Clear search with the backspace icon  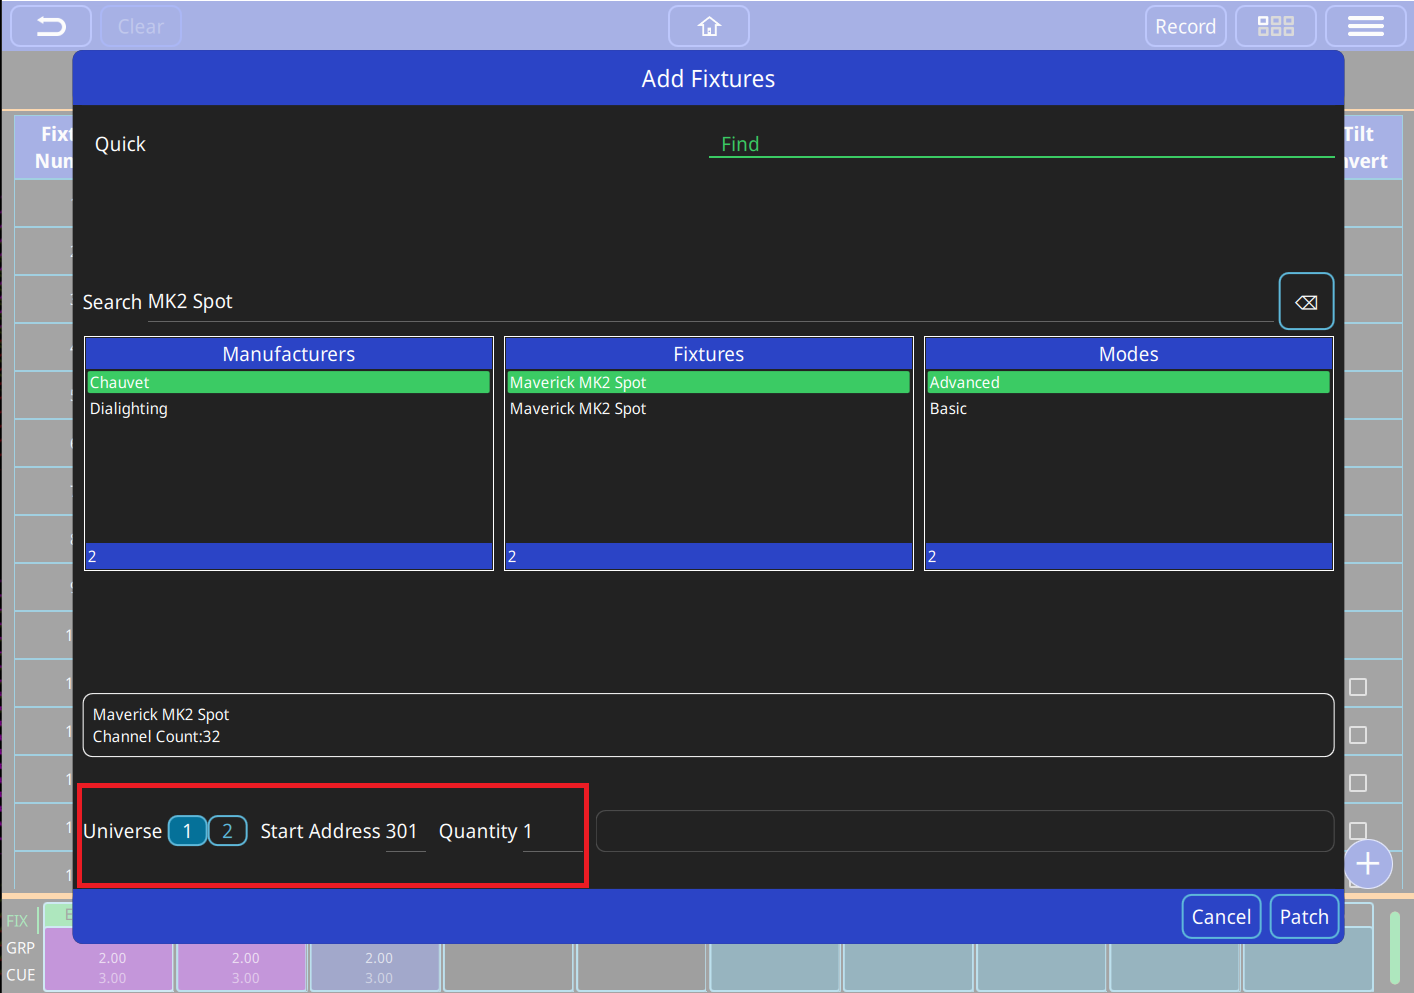[x=1306, y=302]
